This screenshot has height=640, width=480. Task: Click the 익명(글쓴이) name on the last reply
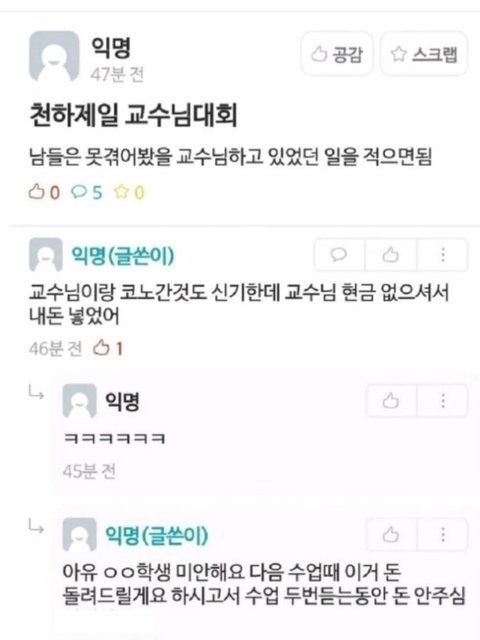pos(156,536)
